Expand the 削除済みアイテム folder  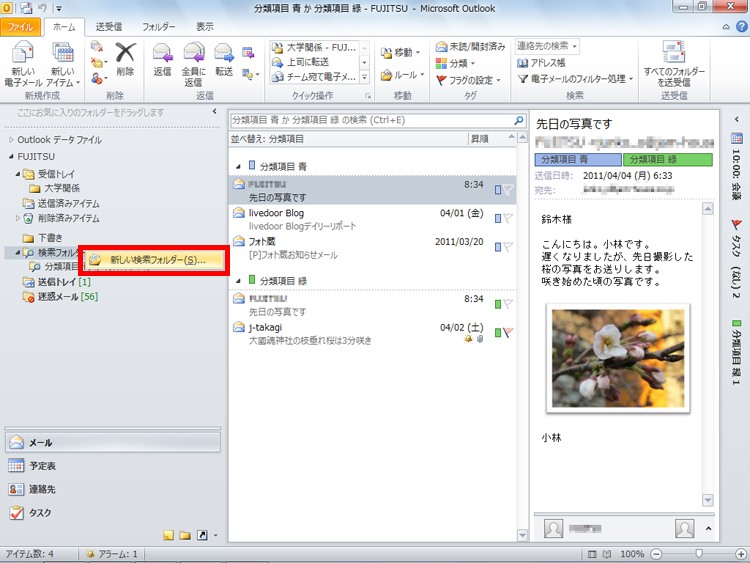(x=18, y=218)
